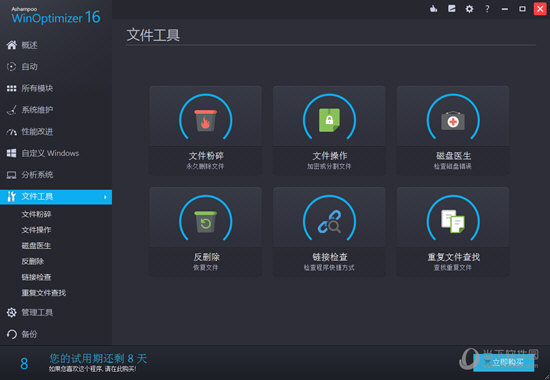
Task: Select 文件粉碎 submenu entry in sidebar
Action: coord(36,214)
